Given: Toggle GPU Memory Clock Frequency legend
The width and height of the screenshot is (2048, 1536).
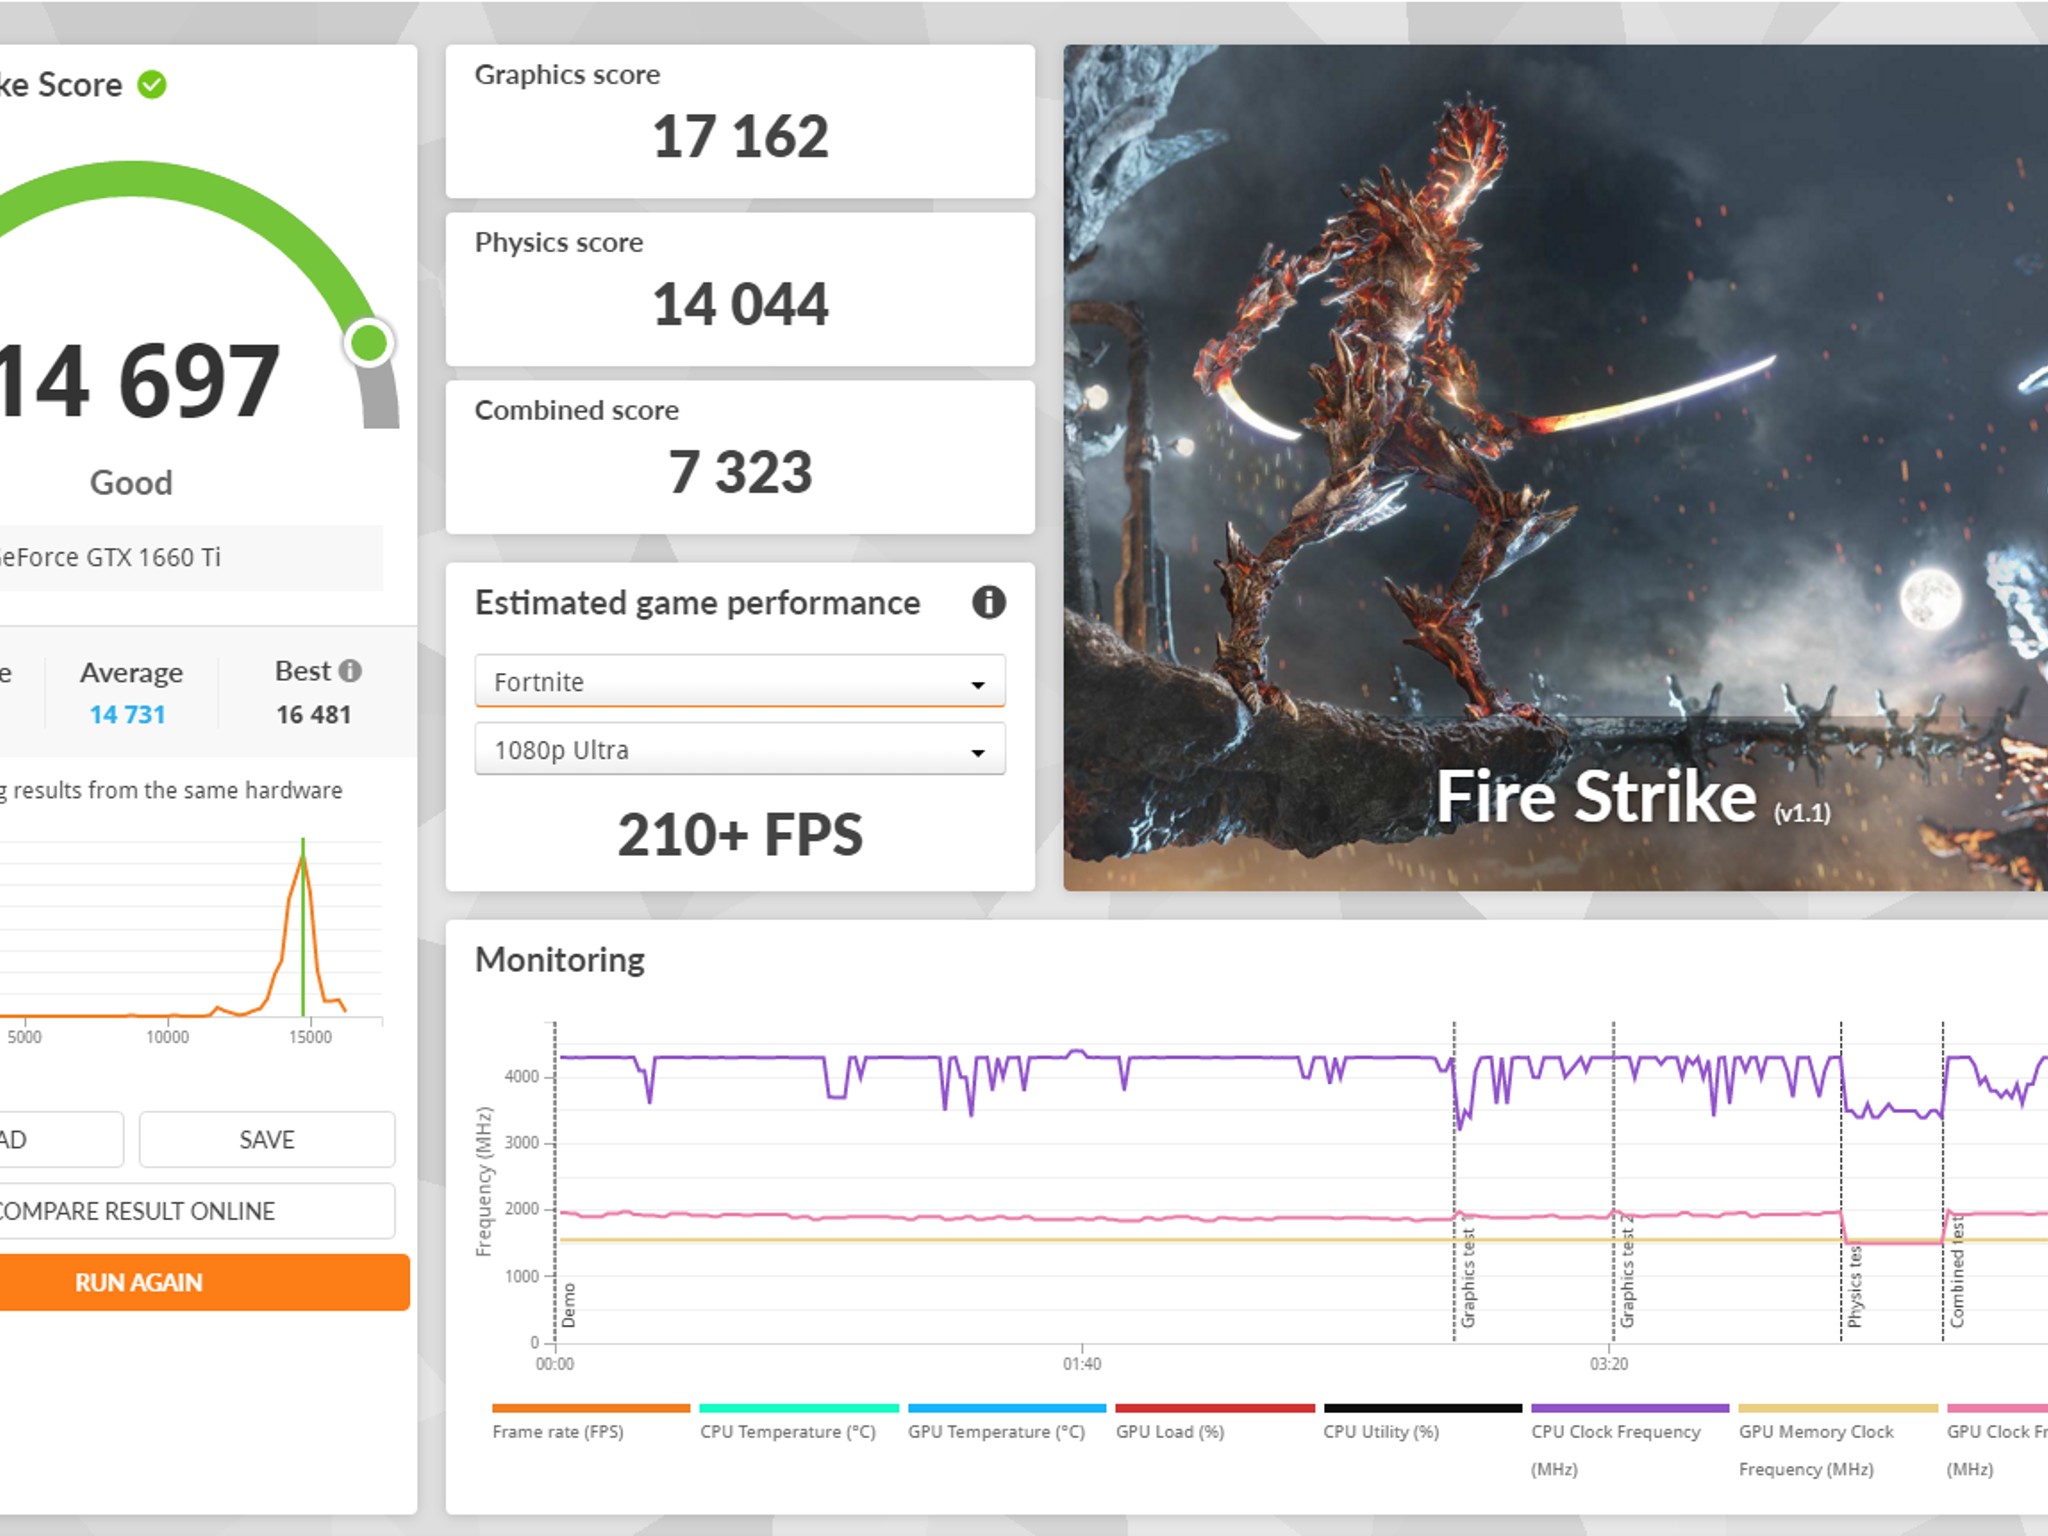Looking at the screenshot, I should click(x=1838, y=1442).
